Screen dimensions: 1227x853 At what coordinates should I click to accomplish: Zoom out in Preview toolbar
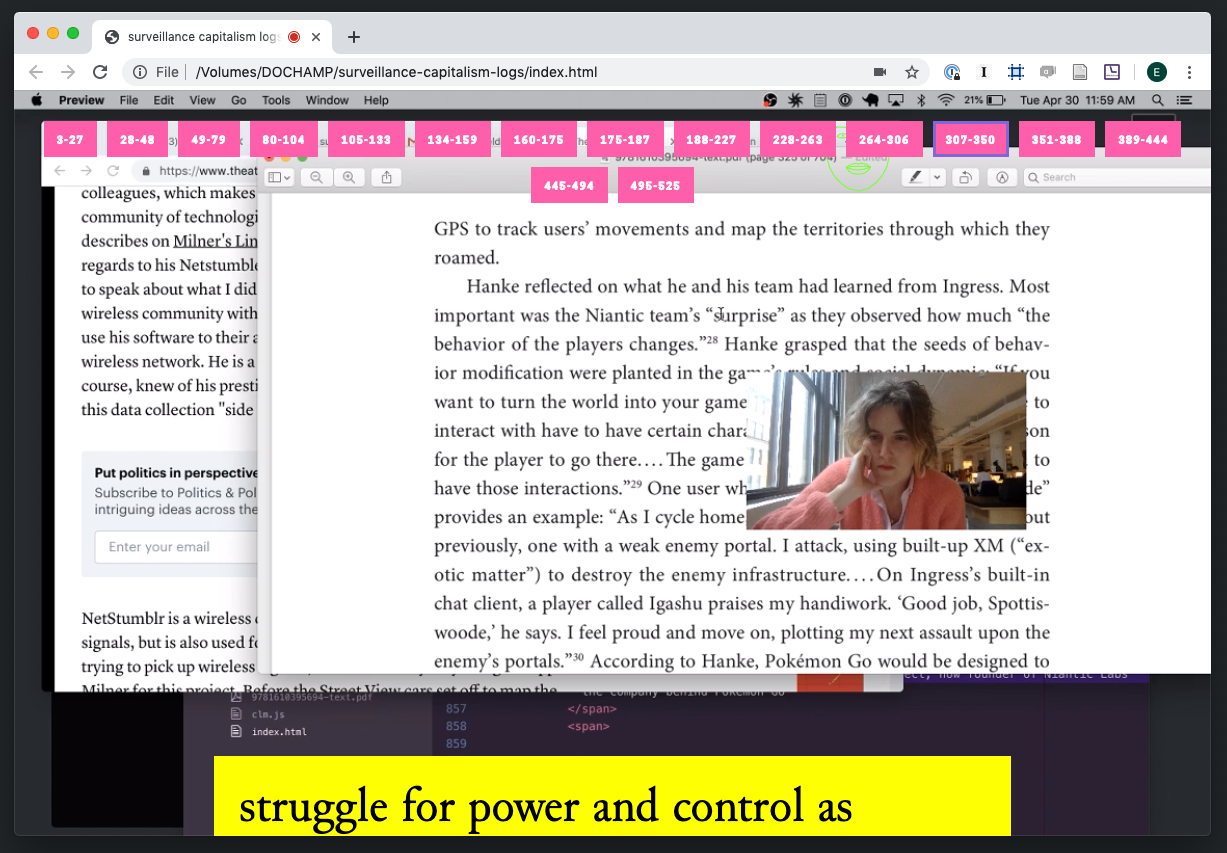click(316, 177)
